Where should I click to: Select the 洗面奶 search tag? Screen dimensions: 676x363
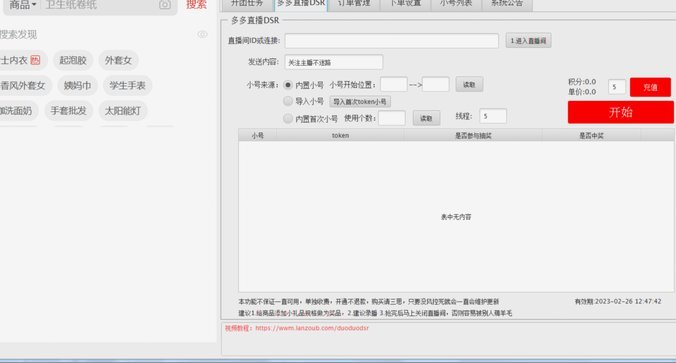[17, 111]
